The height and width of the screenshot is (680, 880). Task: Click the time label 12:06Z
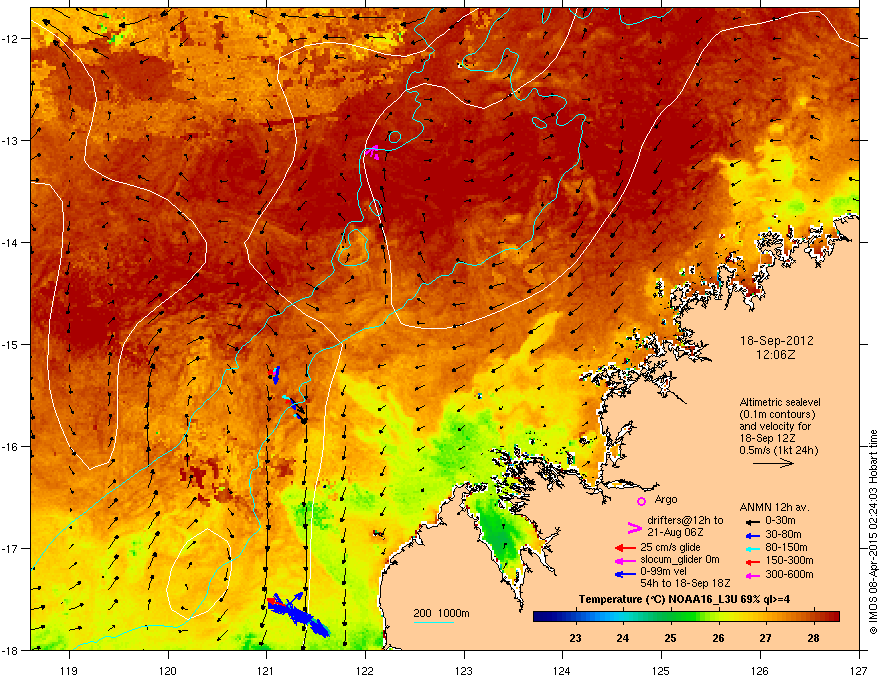(776, 355)
